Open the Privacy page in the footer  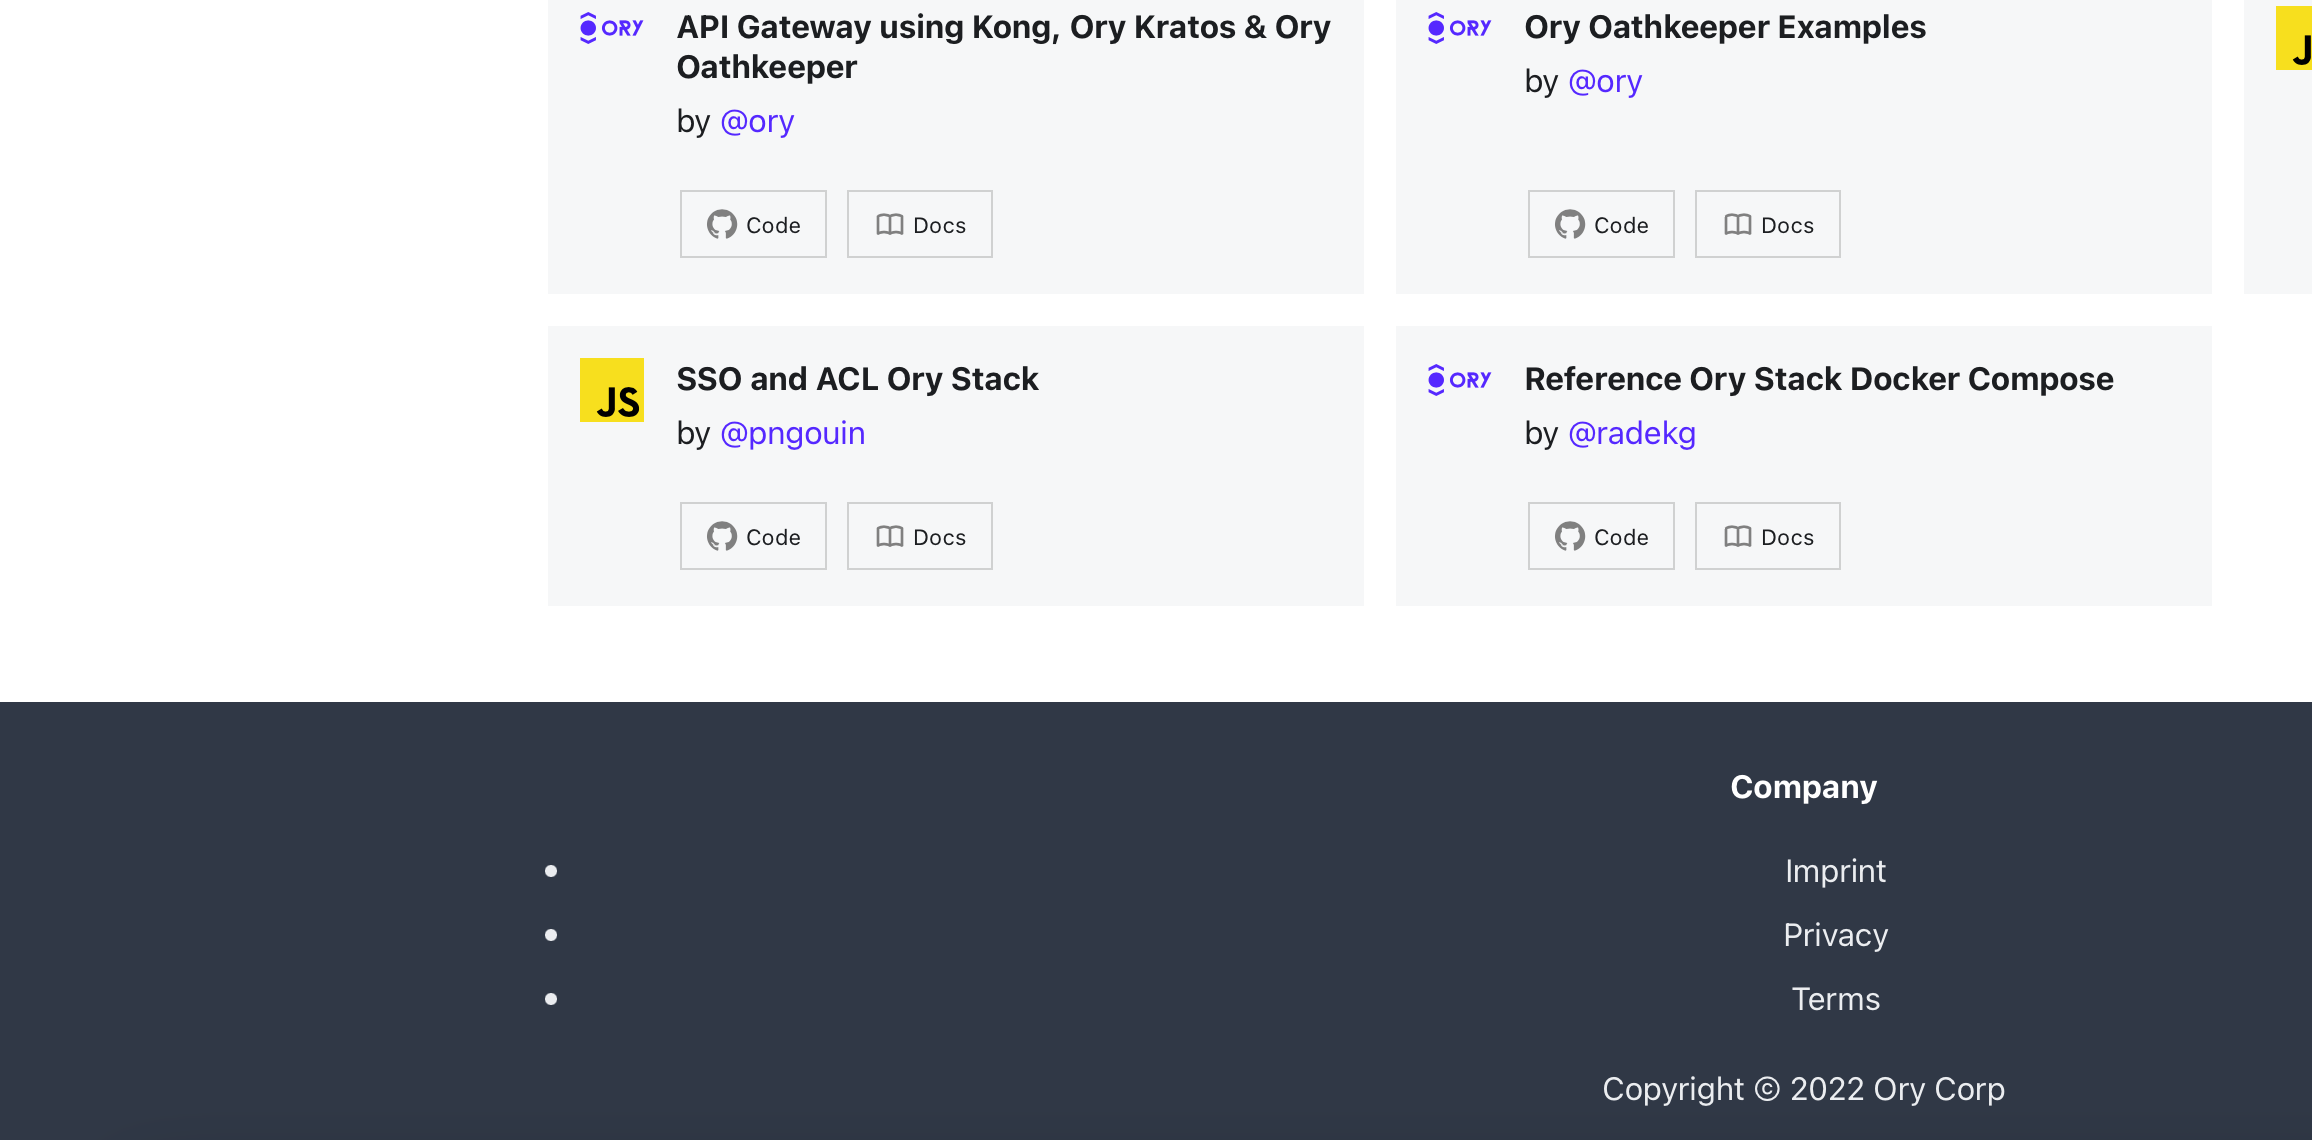tap(1835, 934)
